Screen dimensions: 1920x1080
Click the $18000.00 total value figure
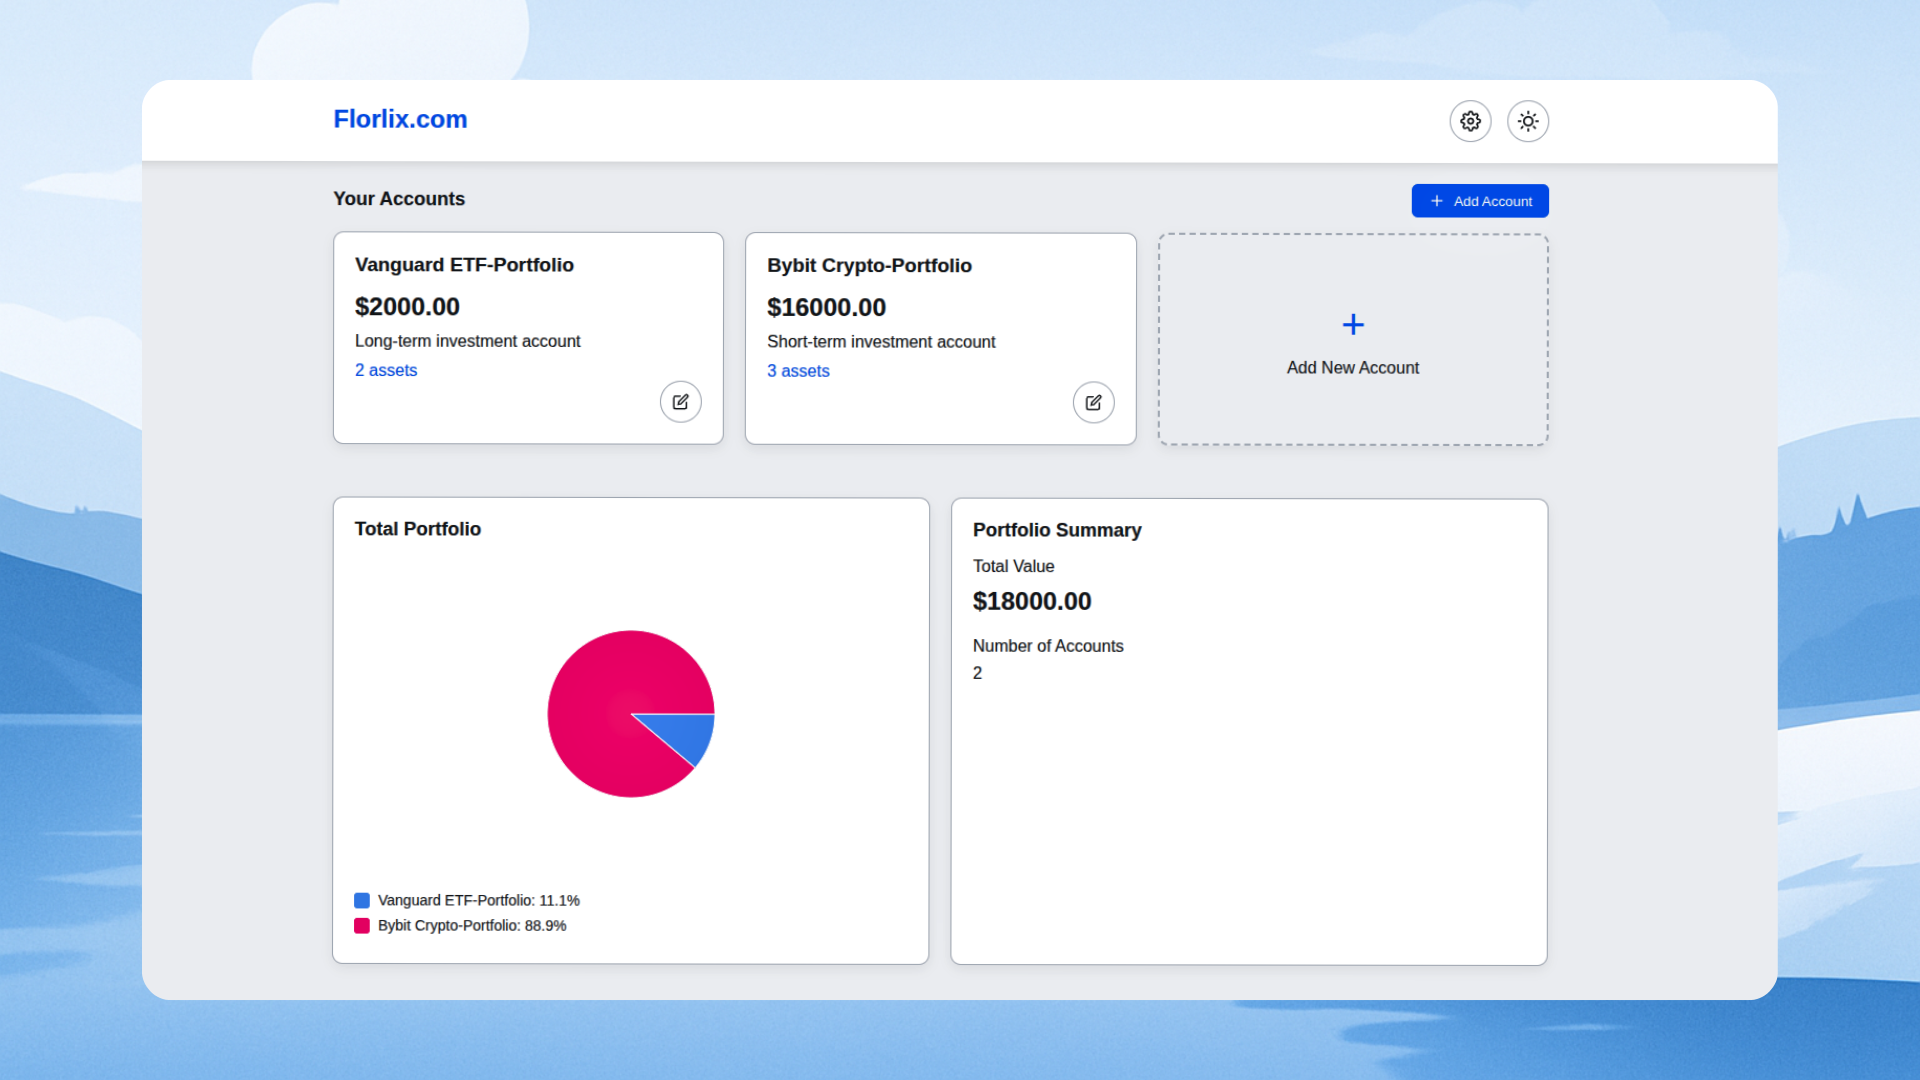(1032, 601)
